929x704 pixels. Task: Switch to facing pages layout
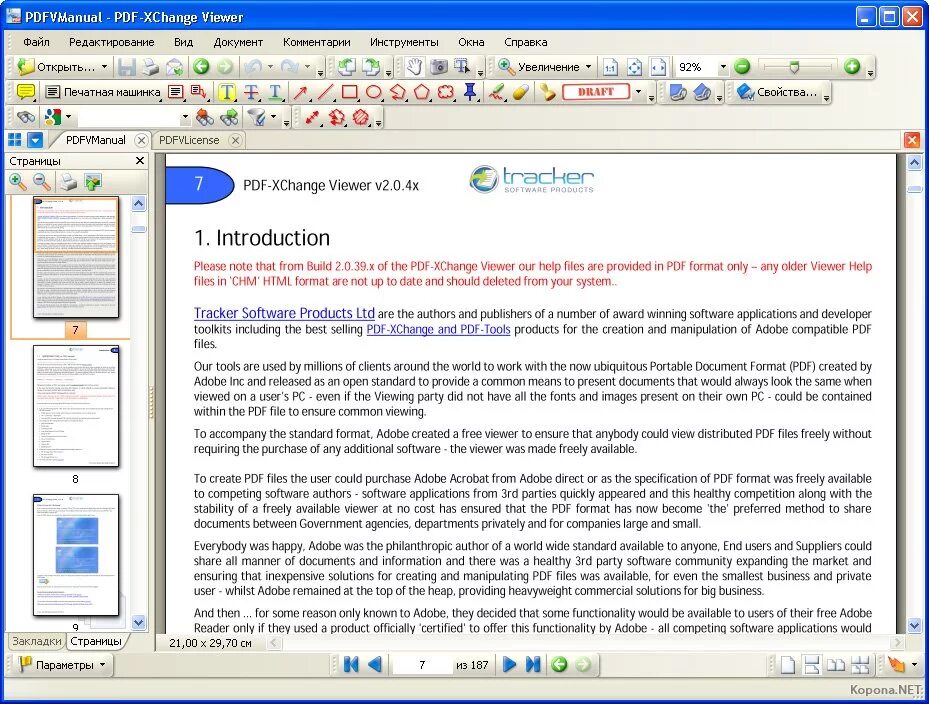coord(835,665)
